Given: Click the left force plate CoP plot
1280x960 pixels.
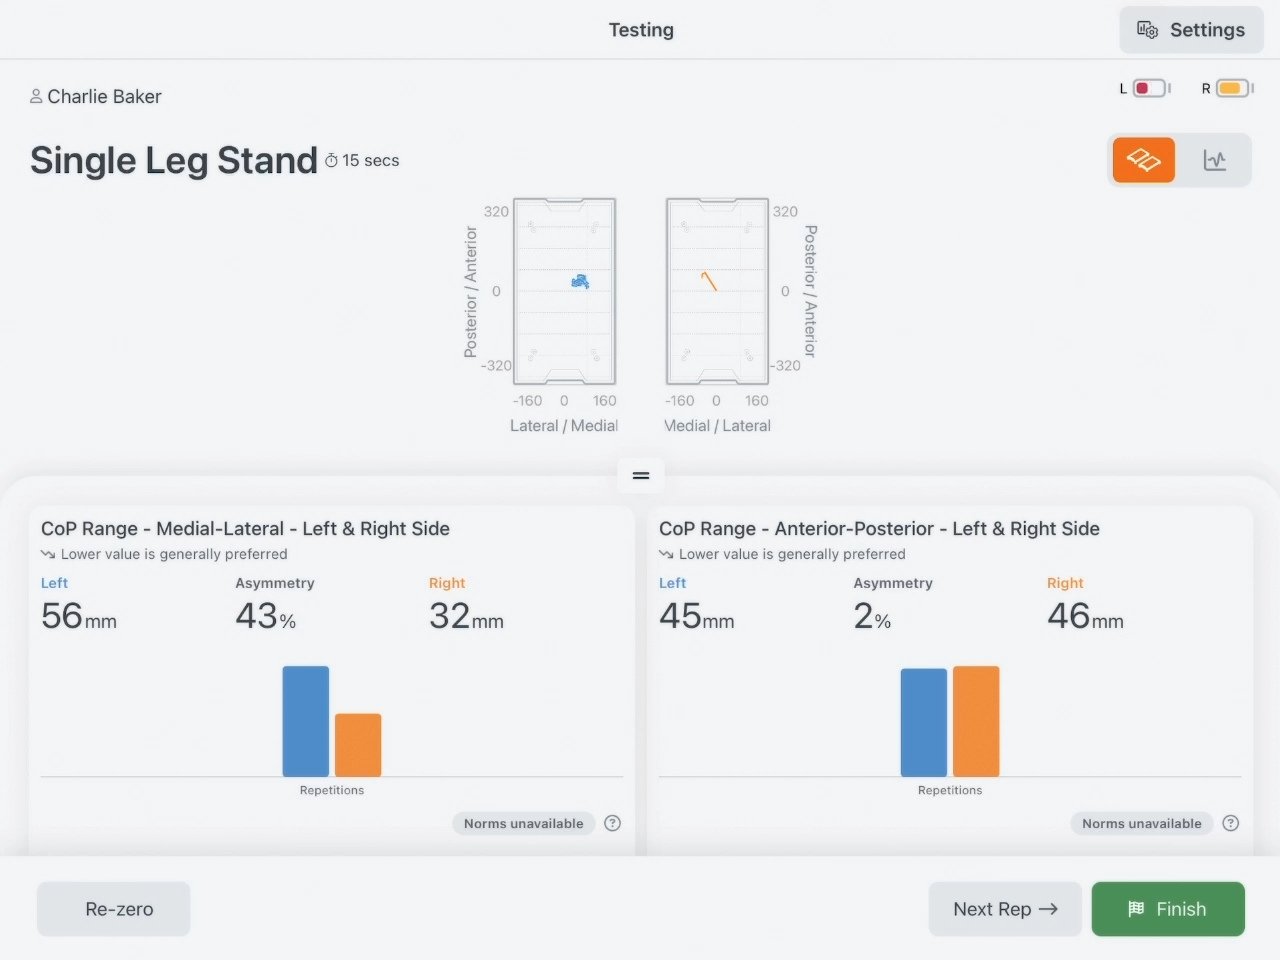Looking at the screenshot, I should (564, 291).
